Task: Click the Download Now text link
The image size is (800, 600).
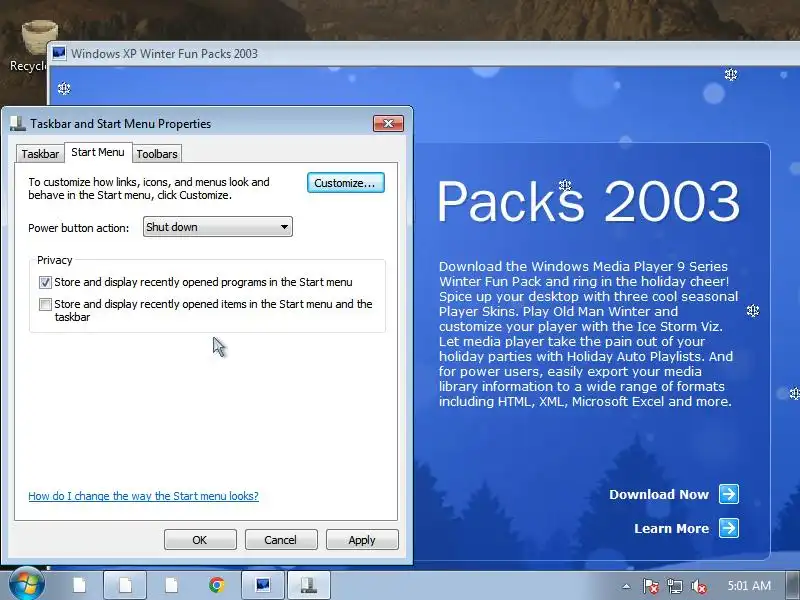Action: (659, 494)
